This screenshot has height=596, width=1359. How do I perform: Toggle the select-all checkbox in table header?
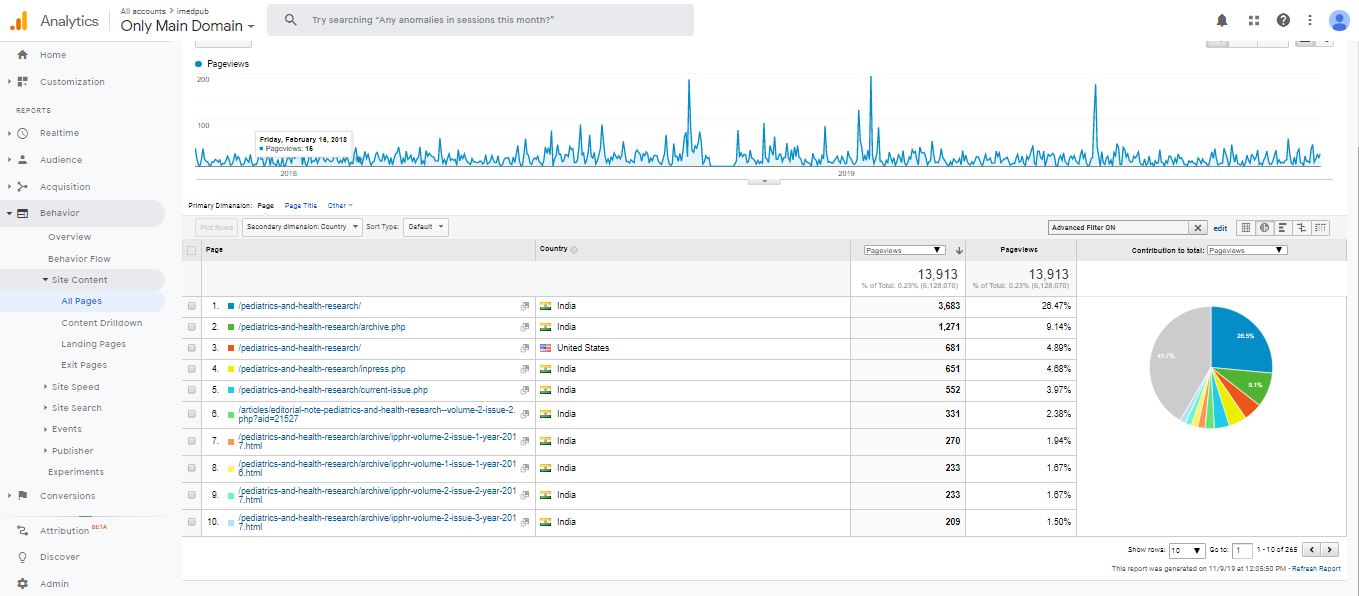[x=192, y=250]
